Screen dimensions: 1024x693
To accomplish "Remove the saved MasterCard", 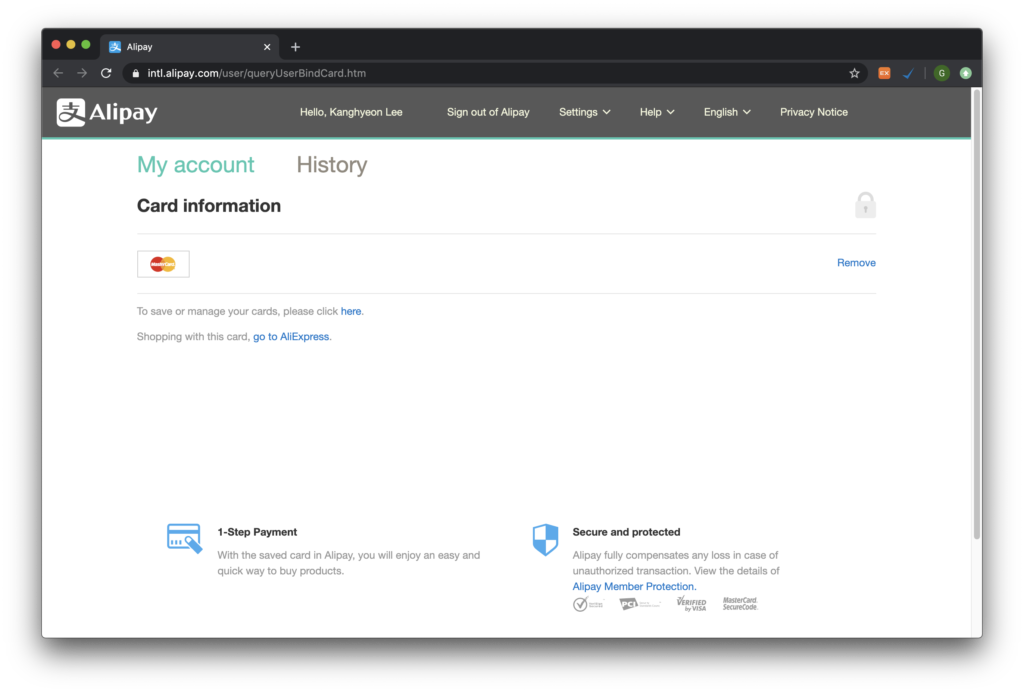I will (856, 263).
